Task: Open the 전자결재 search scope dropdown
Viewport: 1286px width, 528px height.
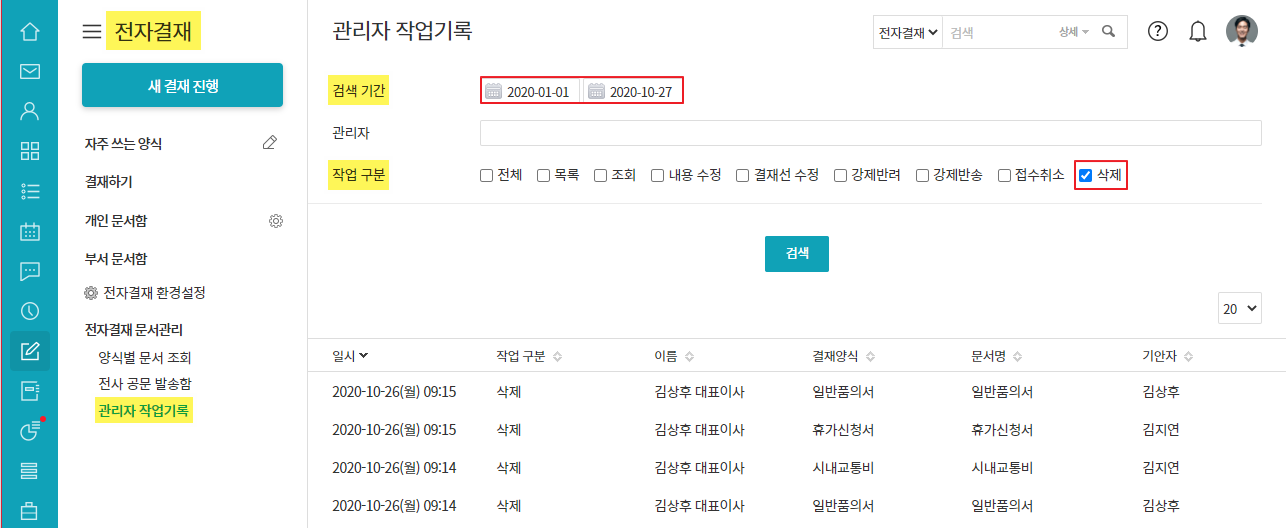Action: tap(907, 32)
